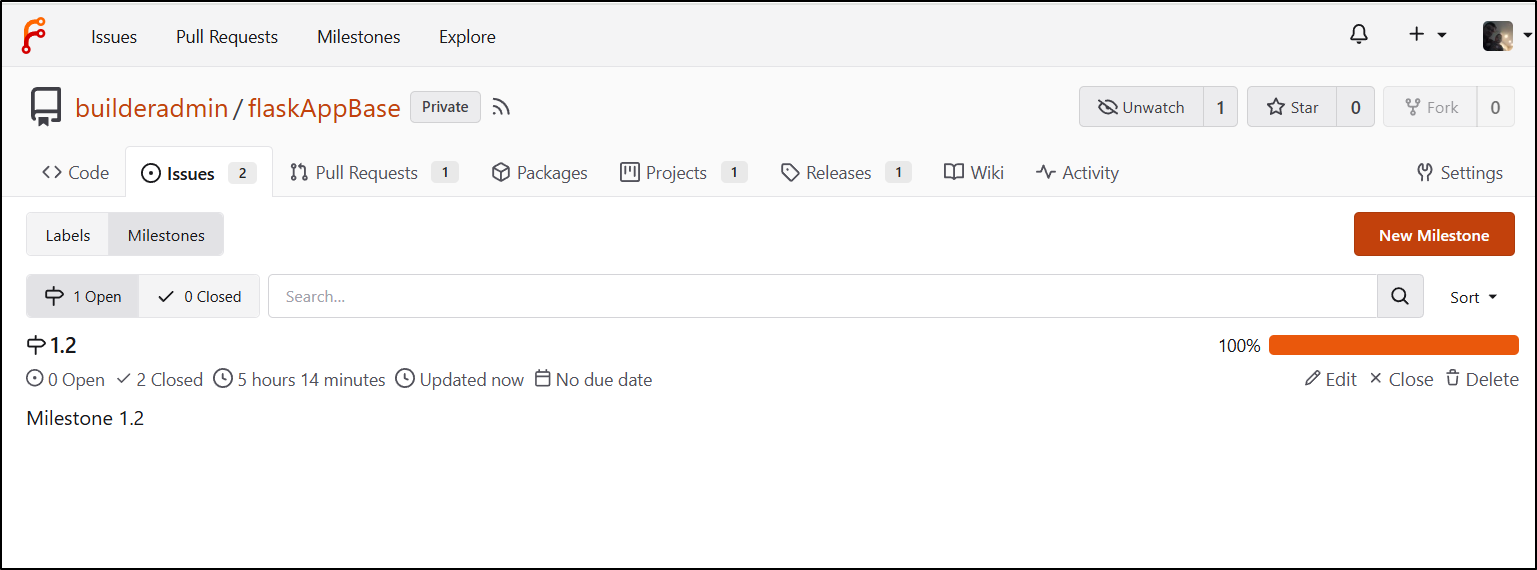The width and height of the screenshot is (1537, 570).
Task: Star the flaskAppBase repository
Action: (x=1292, y=107)
